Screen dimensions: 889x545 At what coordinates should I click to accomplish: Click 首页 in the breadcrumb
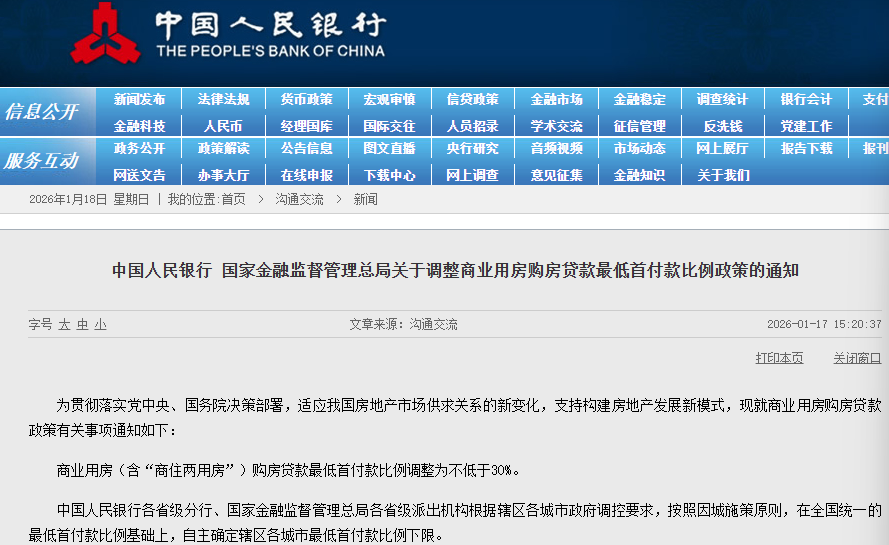tap(233, 199)
